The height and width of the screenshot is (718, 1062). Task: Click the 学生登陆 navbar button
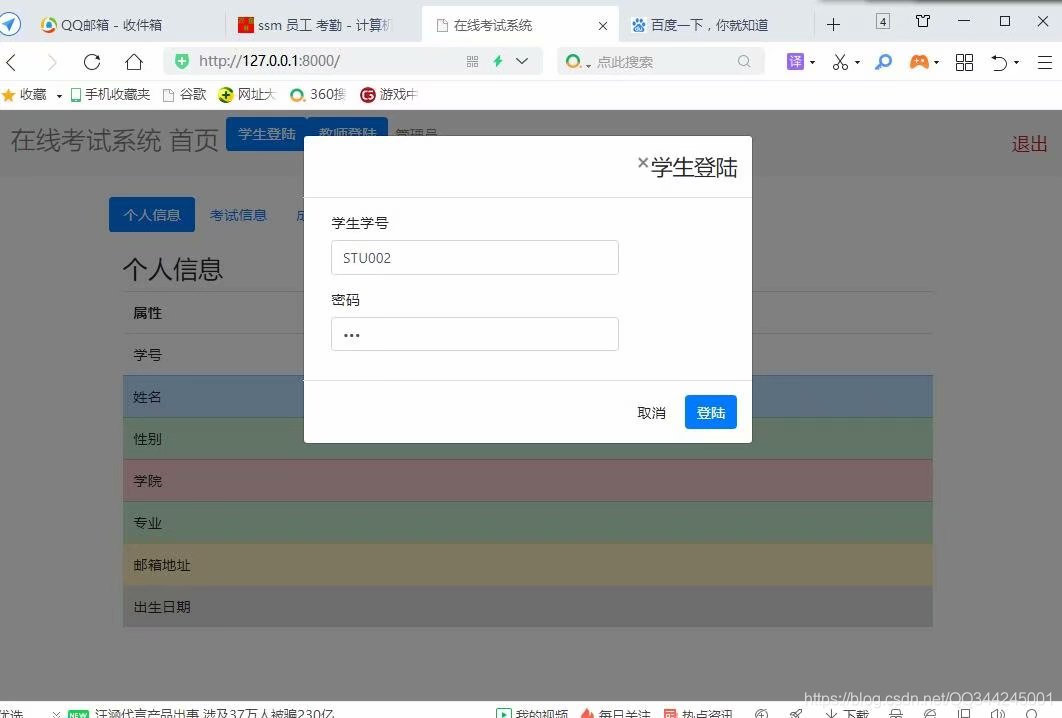click(x=266, y=134)
